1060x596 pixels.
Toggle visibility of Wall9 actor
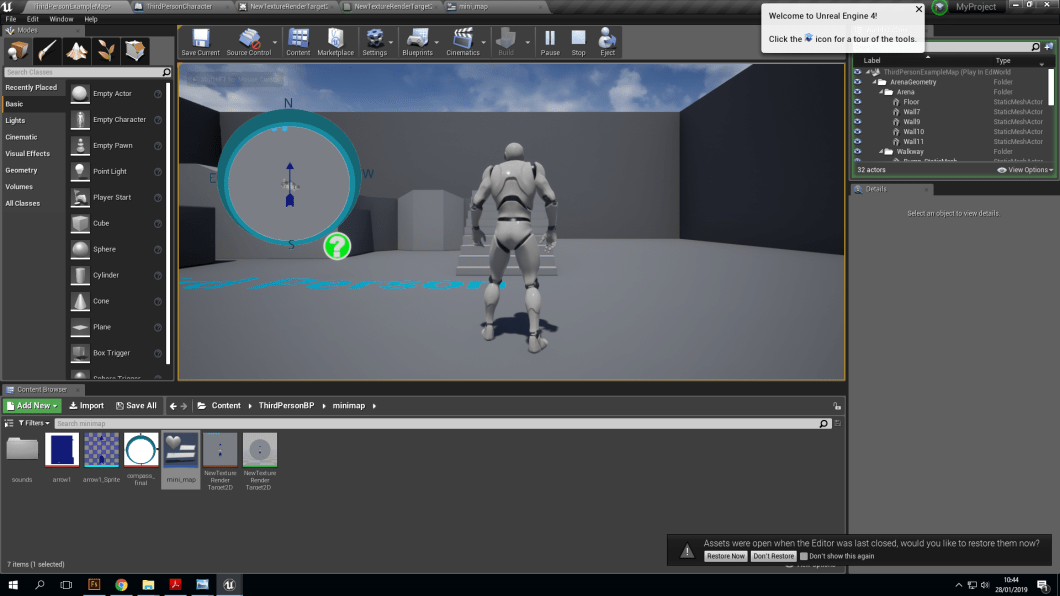click(x=857, y=121)
